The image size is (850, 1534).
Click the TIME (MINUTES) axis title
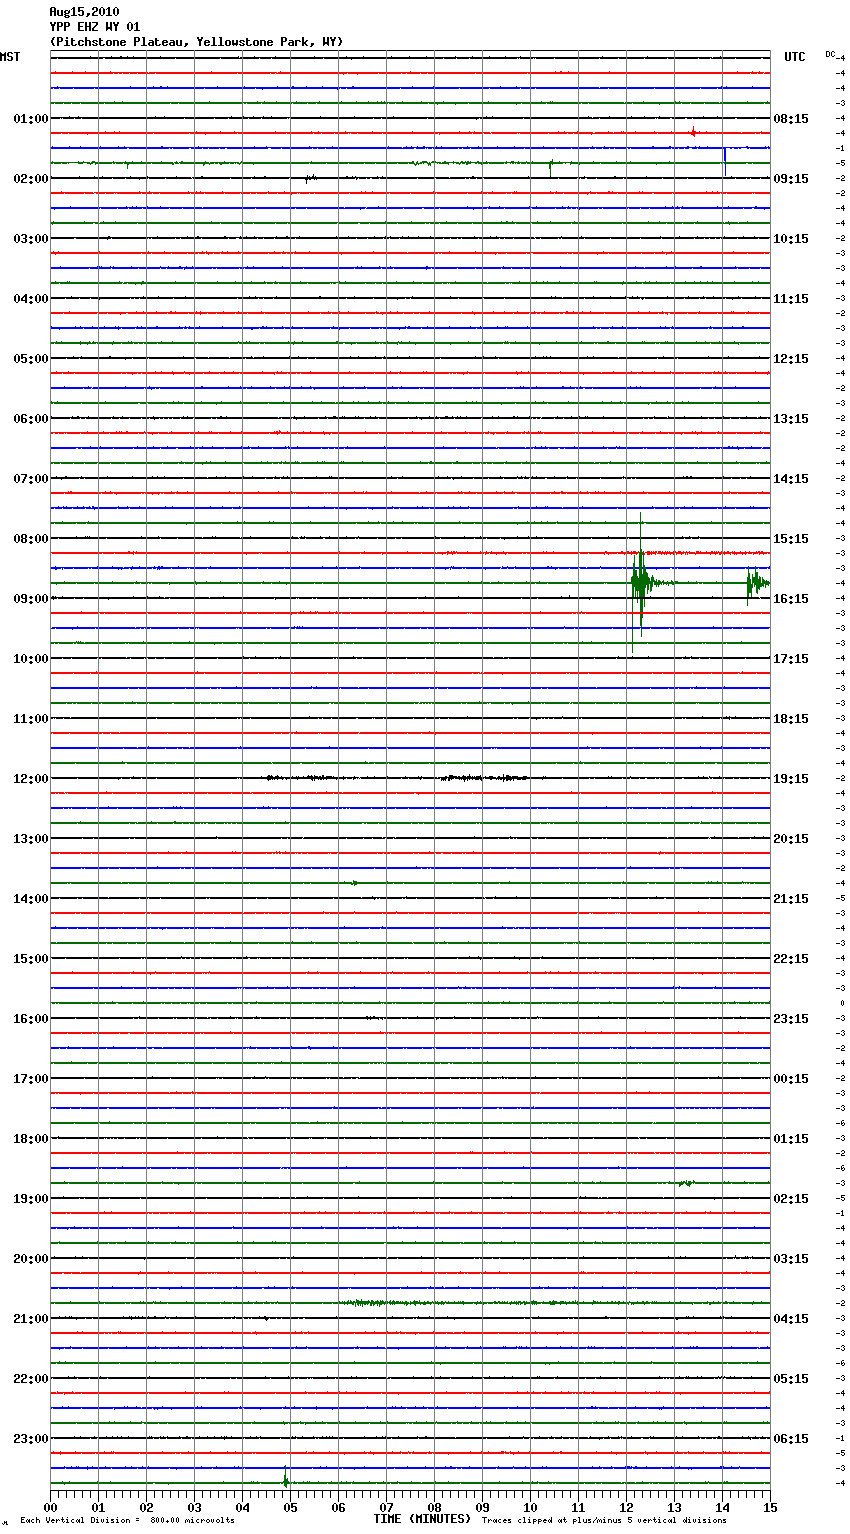[422, 1519]
